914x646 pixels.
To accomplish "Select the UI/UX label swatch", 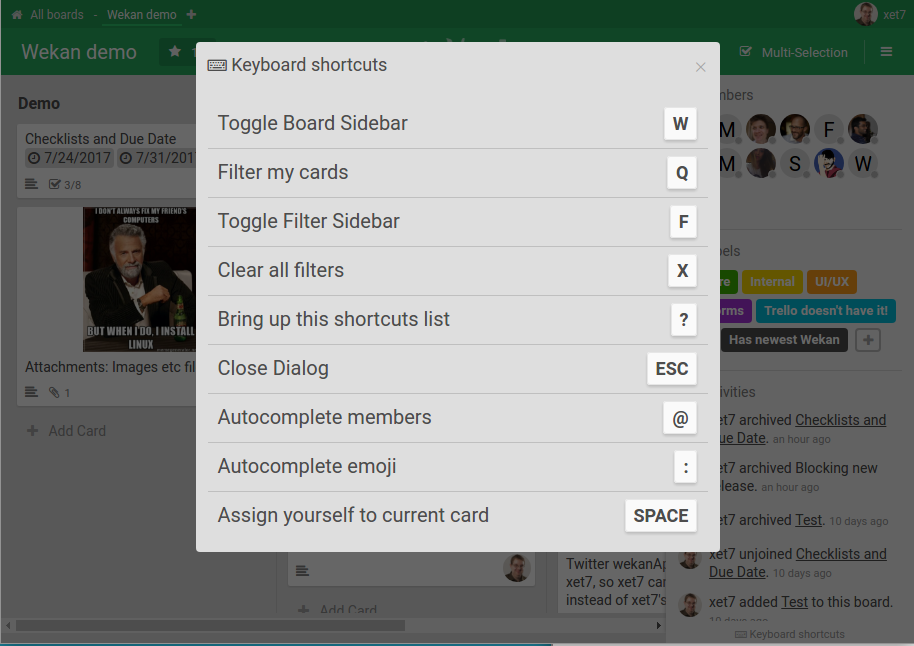I will pos(832,281).
